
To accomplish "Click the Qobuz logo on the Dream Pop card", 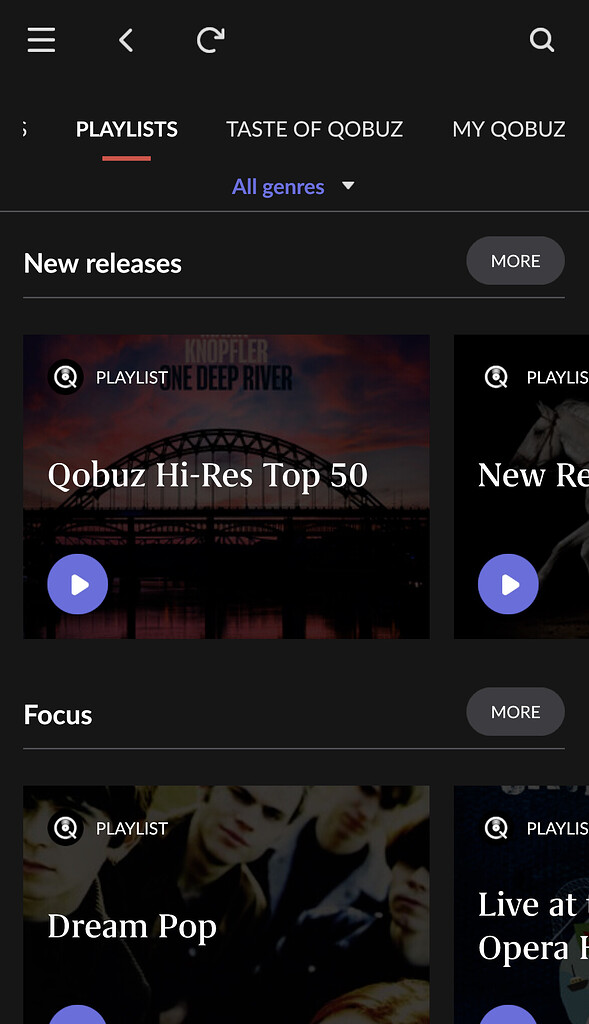I will 65,828.
